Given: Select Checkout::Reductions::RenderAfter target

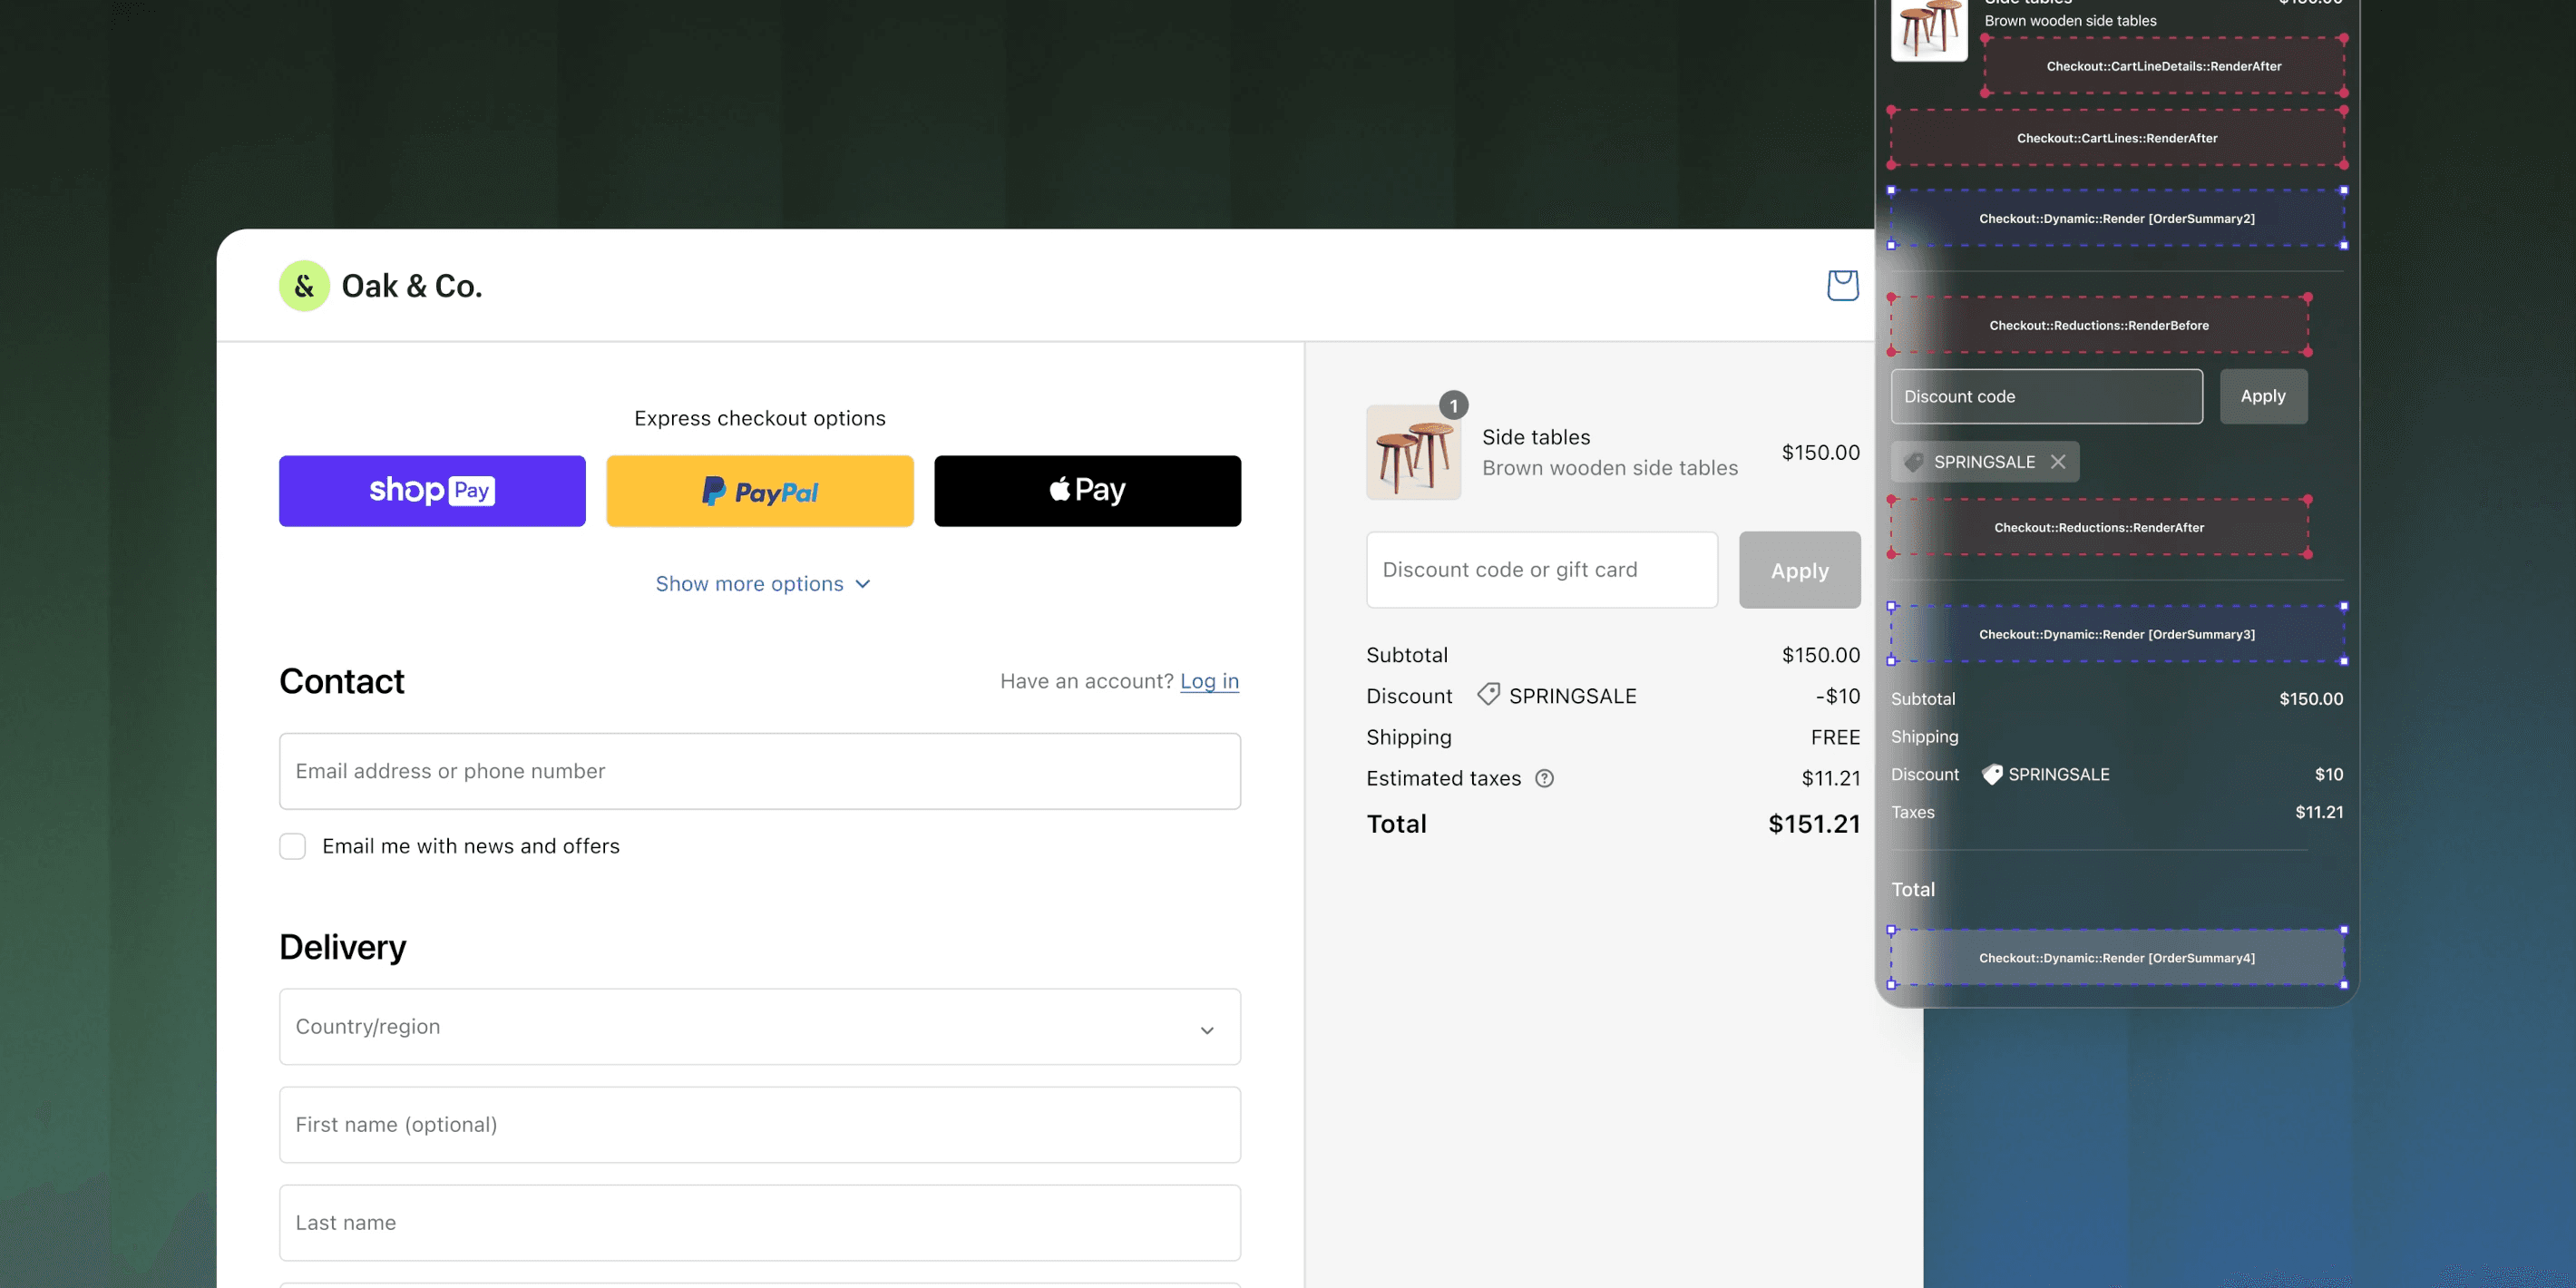Looking at the screenshot, I should pos(2099,527).
